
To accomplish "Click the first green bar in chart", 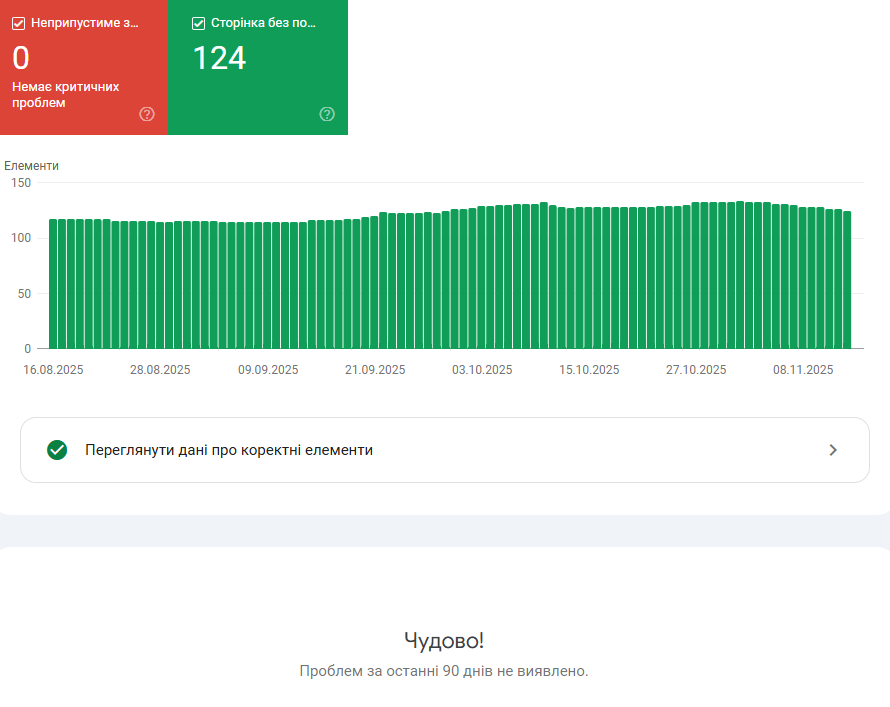I will point(53,284).
